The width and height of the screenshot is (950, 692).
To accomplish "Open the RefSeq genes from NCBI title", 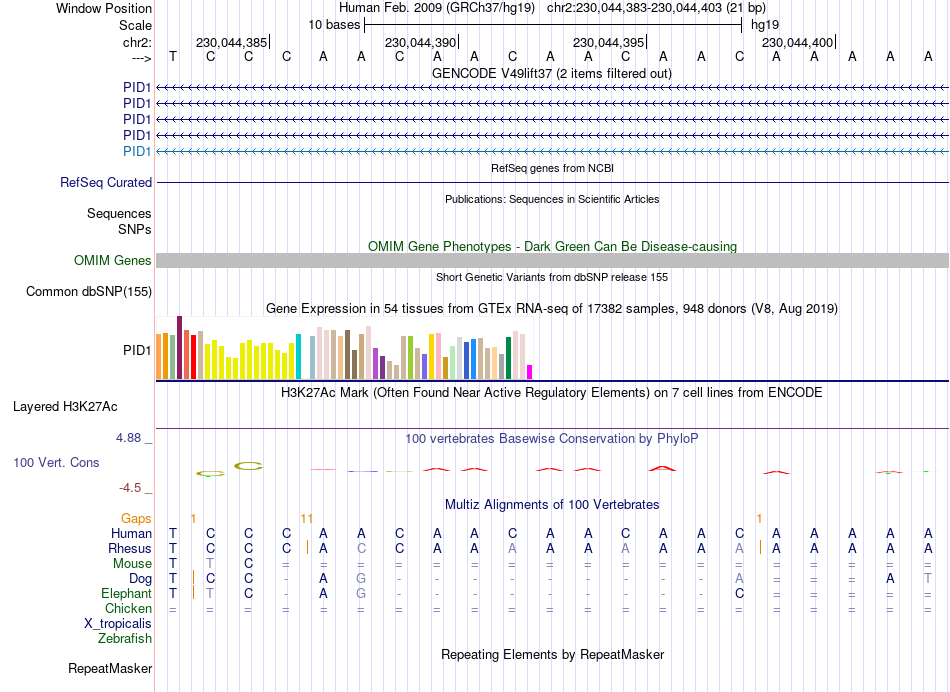I will (552, 168).
